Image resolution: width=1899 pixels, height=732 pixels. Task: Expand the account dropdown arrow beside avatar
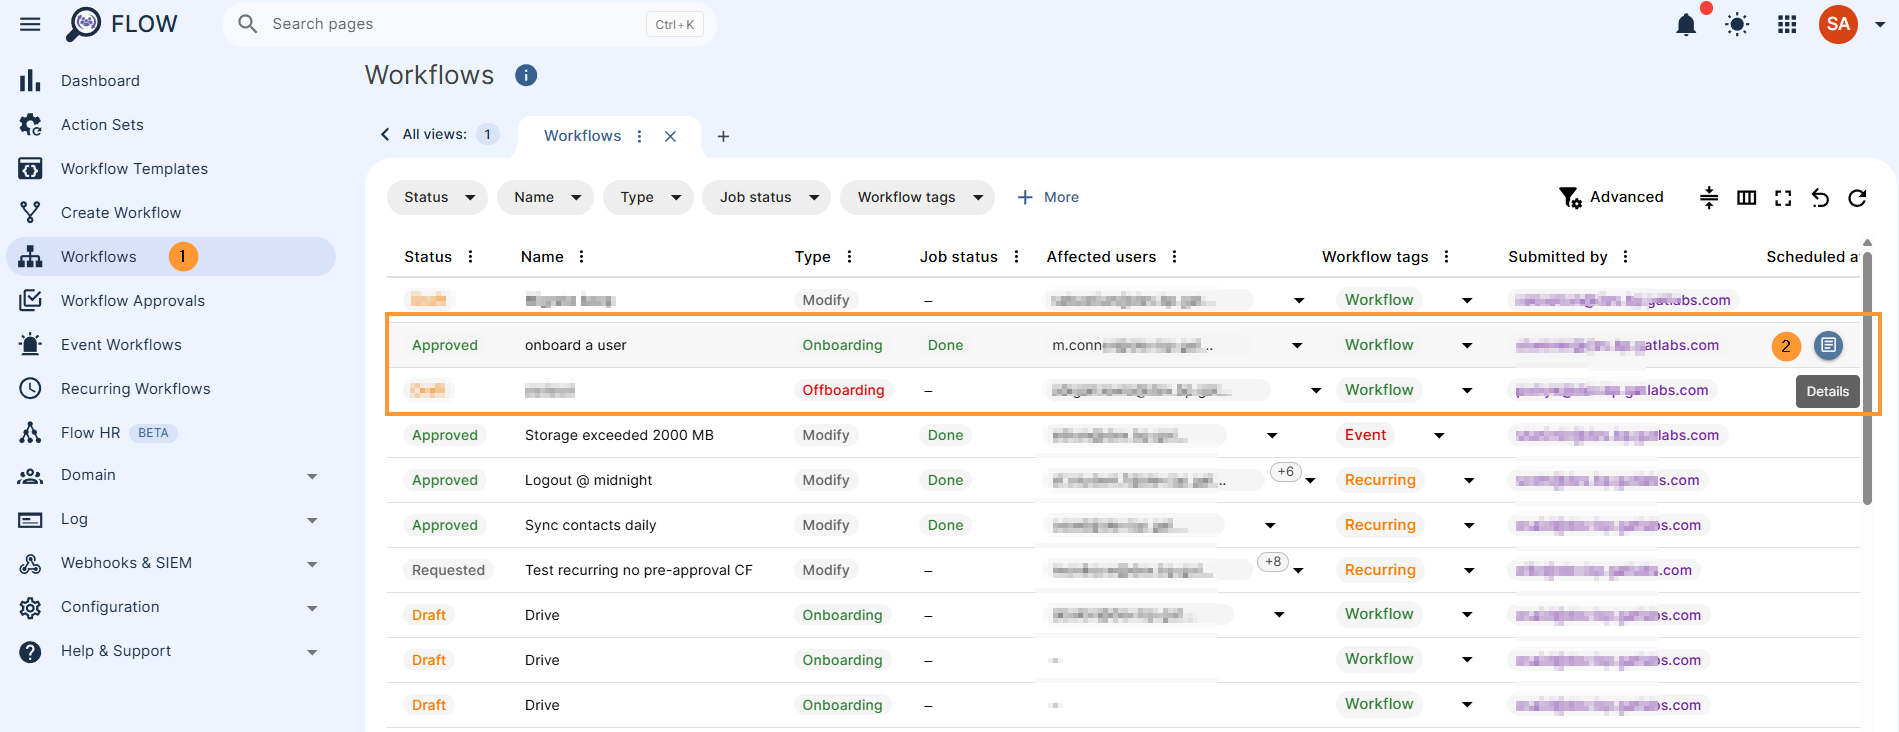pyautogui.click(x=1880, y=25)
